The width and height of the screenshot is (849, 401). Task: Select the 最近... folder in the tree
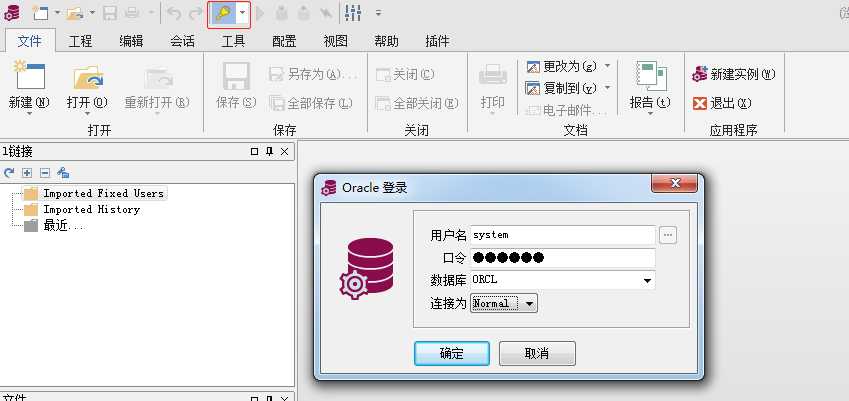click(54, 226)
